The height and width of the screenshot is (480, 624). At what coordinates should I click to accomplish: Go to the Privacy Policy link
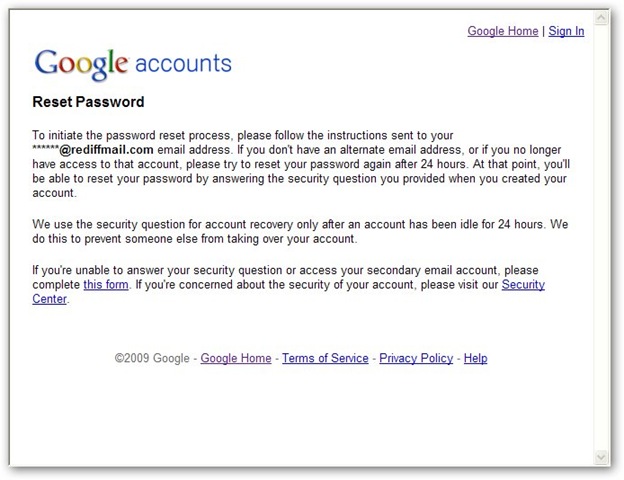416,358
